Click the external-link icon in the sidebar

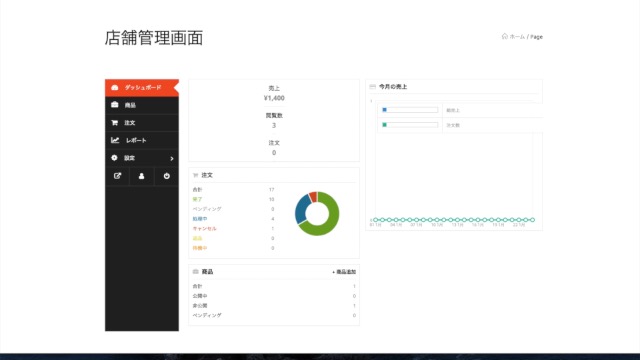118,176
